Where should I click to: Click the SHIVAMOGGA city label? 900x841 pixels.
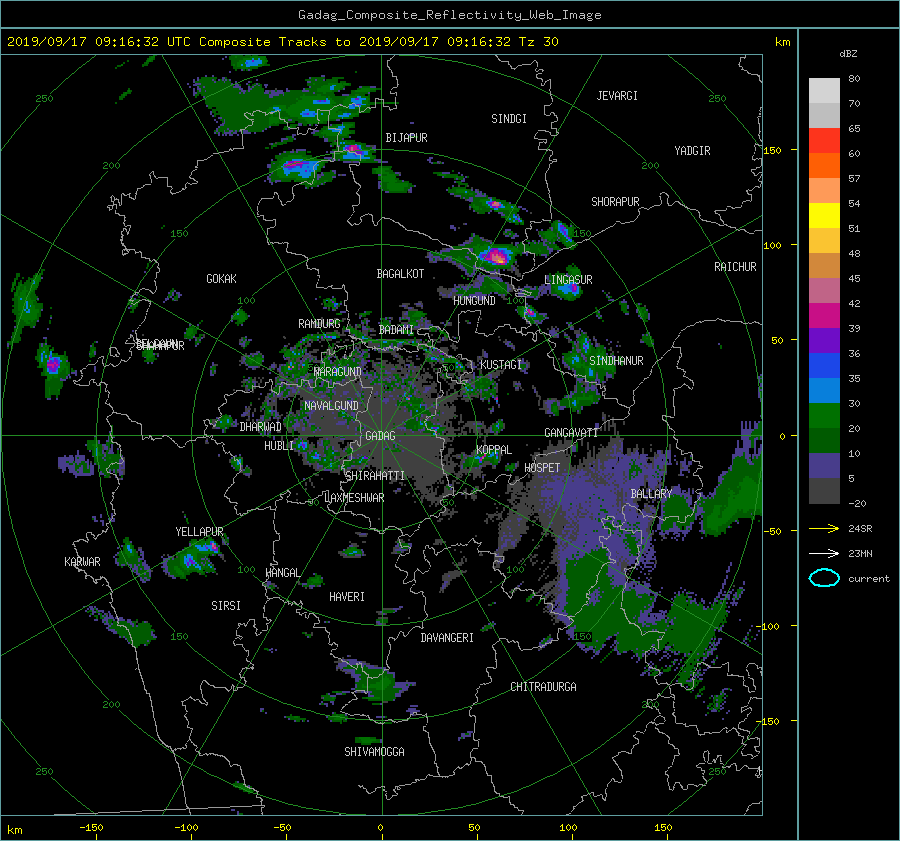(374, 751)
